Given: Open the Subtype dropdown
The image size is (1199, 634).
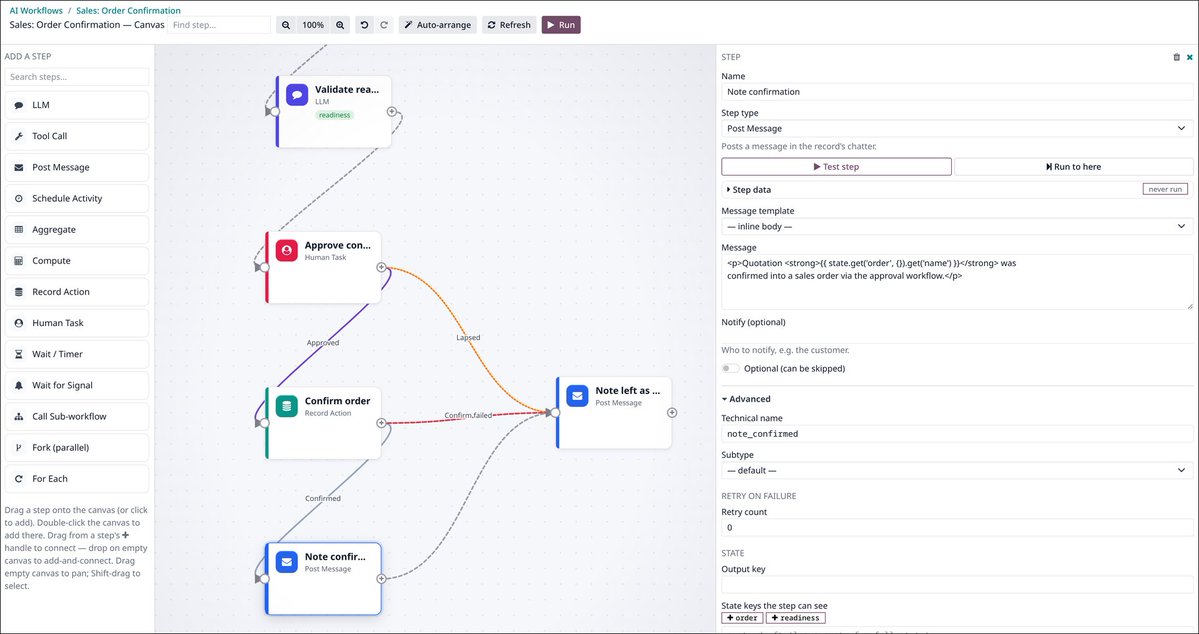Looking at the screenshot, I should [x=957, y=470].
